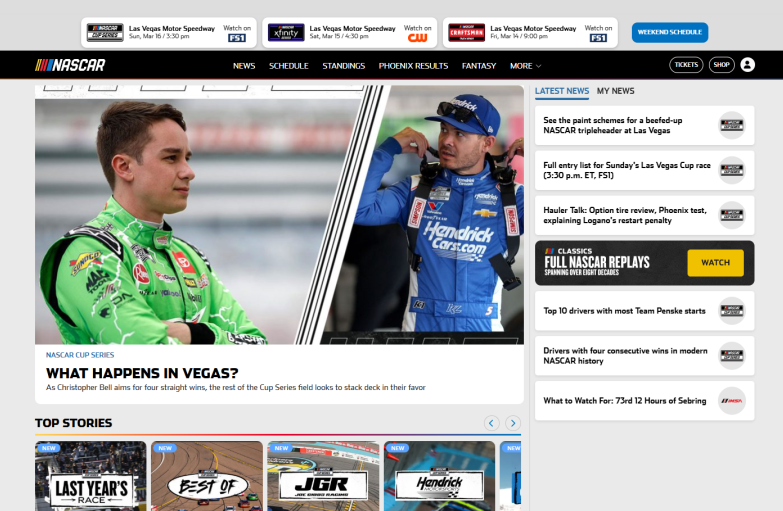Open the SCHEDULE menu item
Screen dimensions: 783x511
(289, 65)
